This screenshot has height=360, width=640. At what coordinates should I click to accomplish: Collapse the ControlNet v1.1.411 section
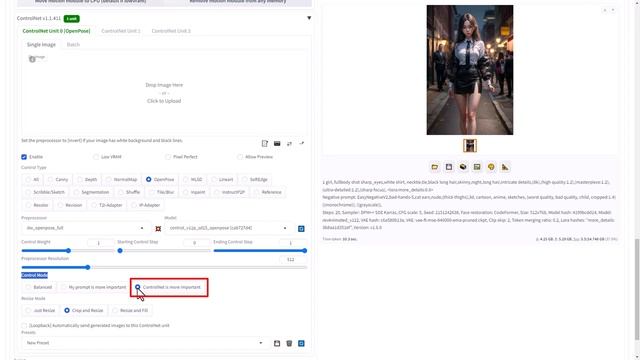pos(309,18)
